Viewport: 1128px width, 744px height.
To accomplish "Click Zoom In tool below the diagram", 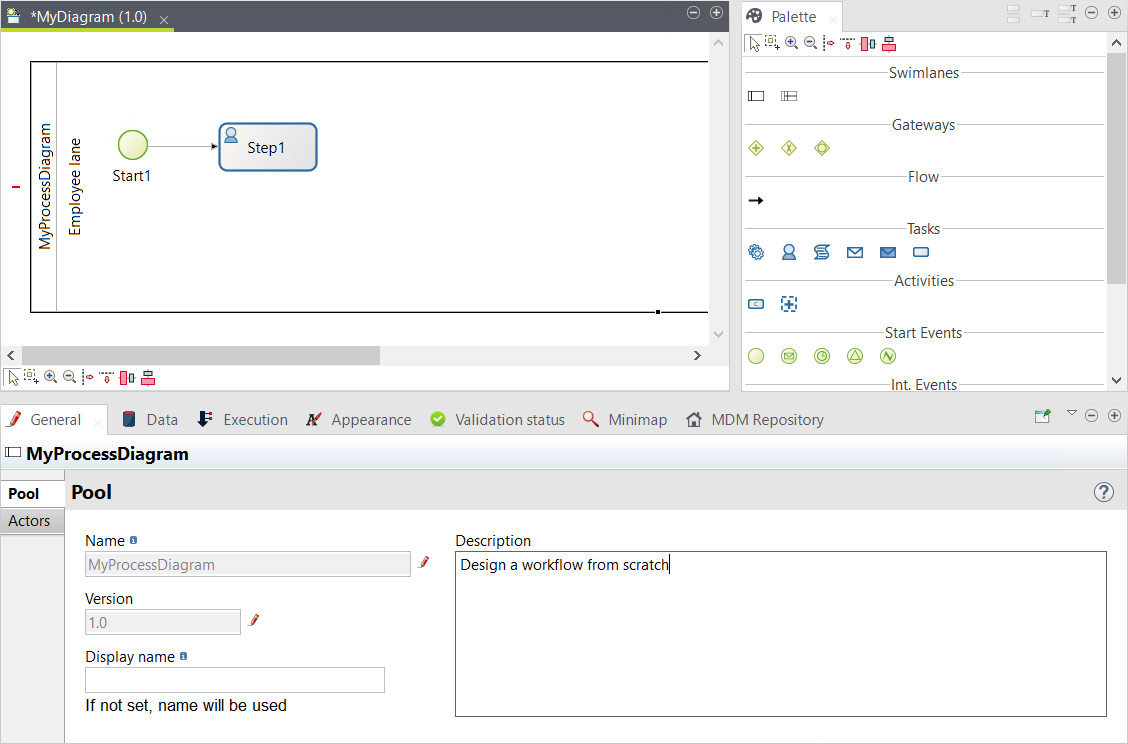I will 50,376.
